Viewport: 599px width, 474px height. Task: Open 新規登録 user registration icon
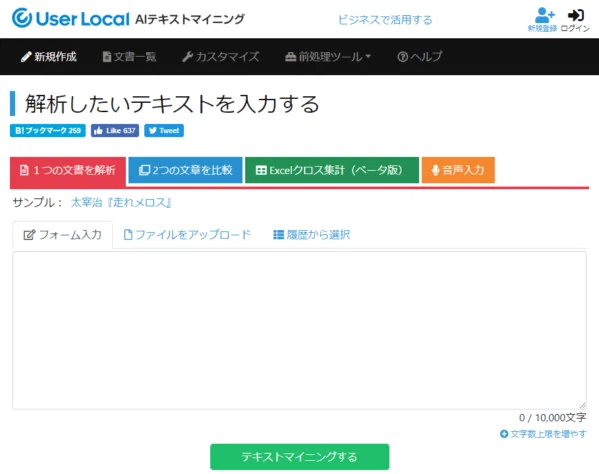(x=542, y=19)
